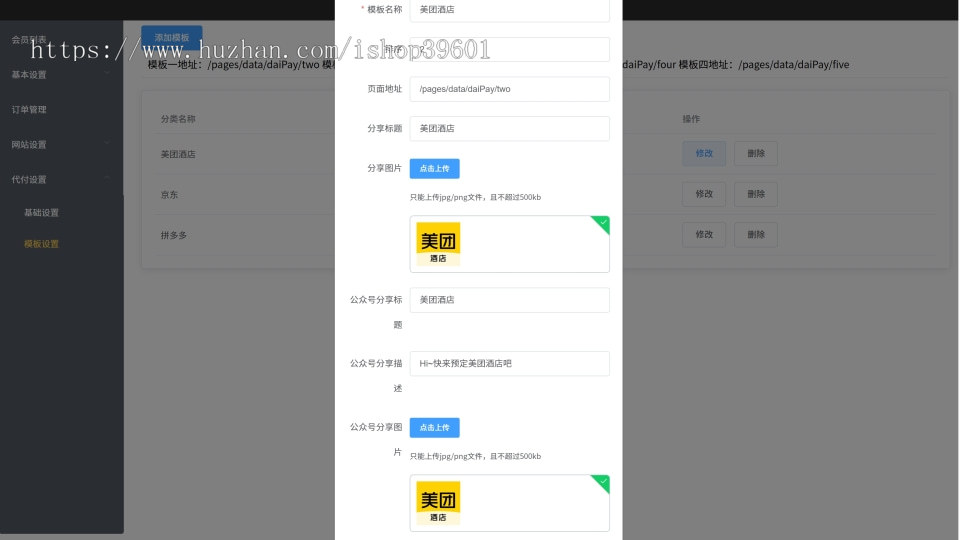Screen dimensions: 960x540
Task: Expand the 网站设置 sidebar menu
Action: tap(61, 144)
